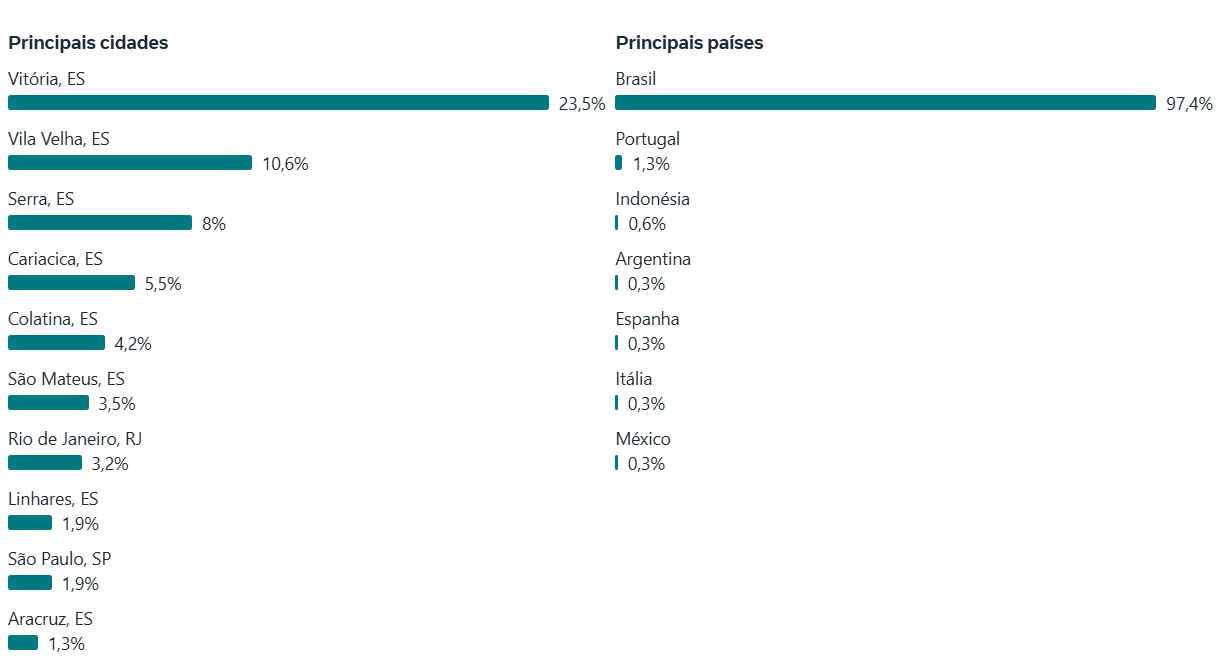Click the Espanha country label

pos(647,319)
